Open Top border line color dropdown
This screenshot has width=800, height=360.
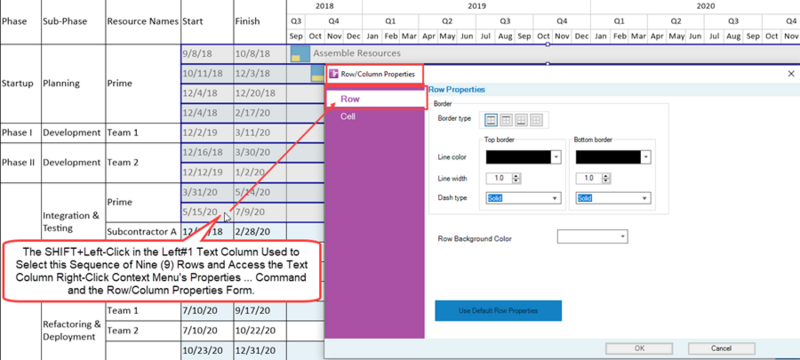(557, 157)
